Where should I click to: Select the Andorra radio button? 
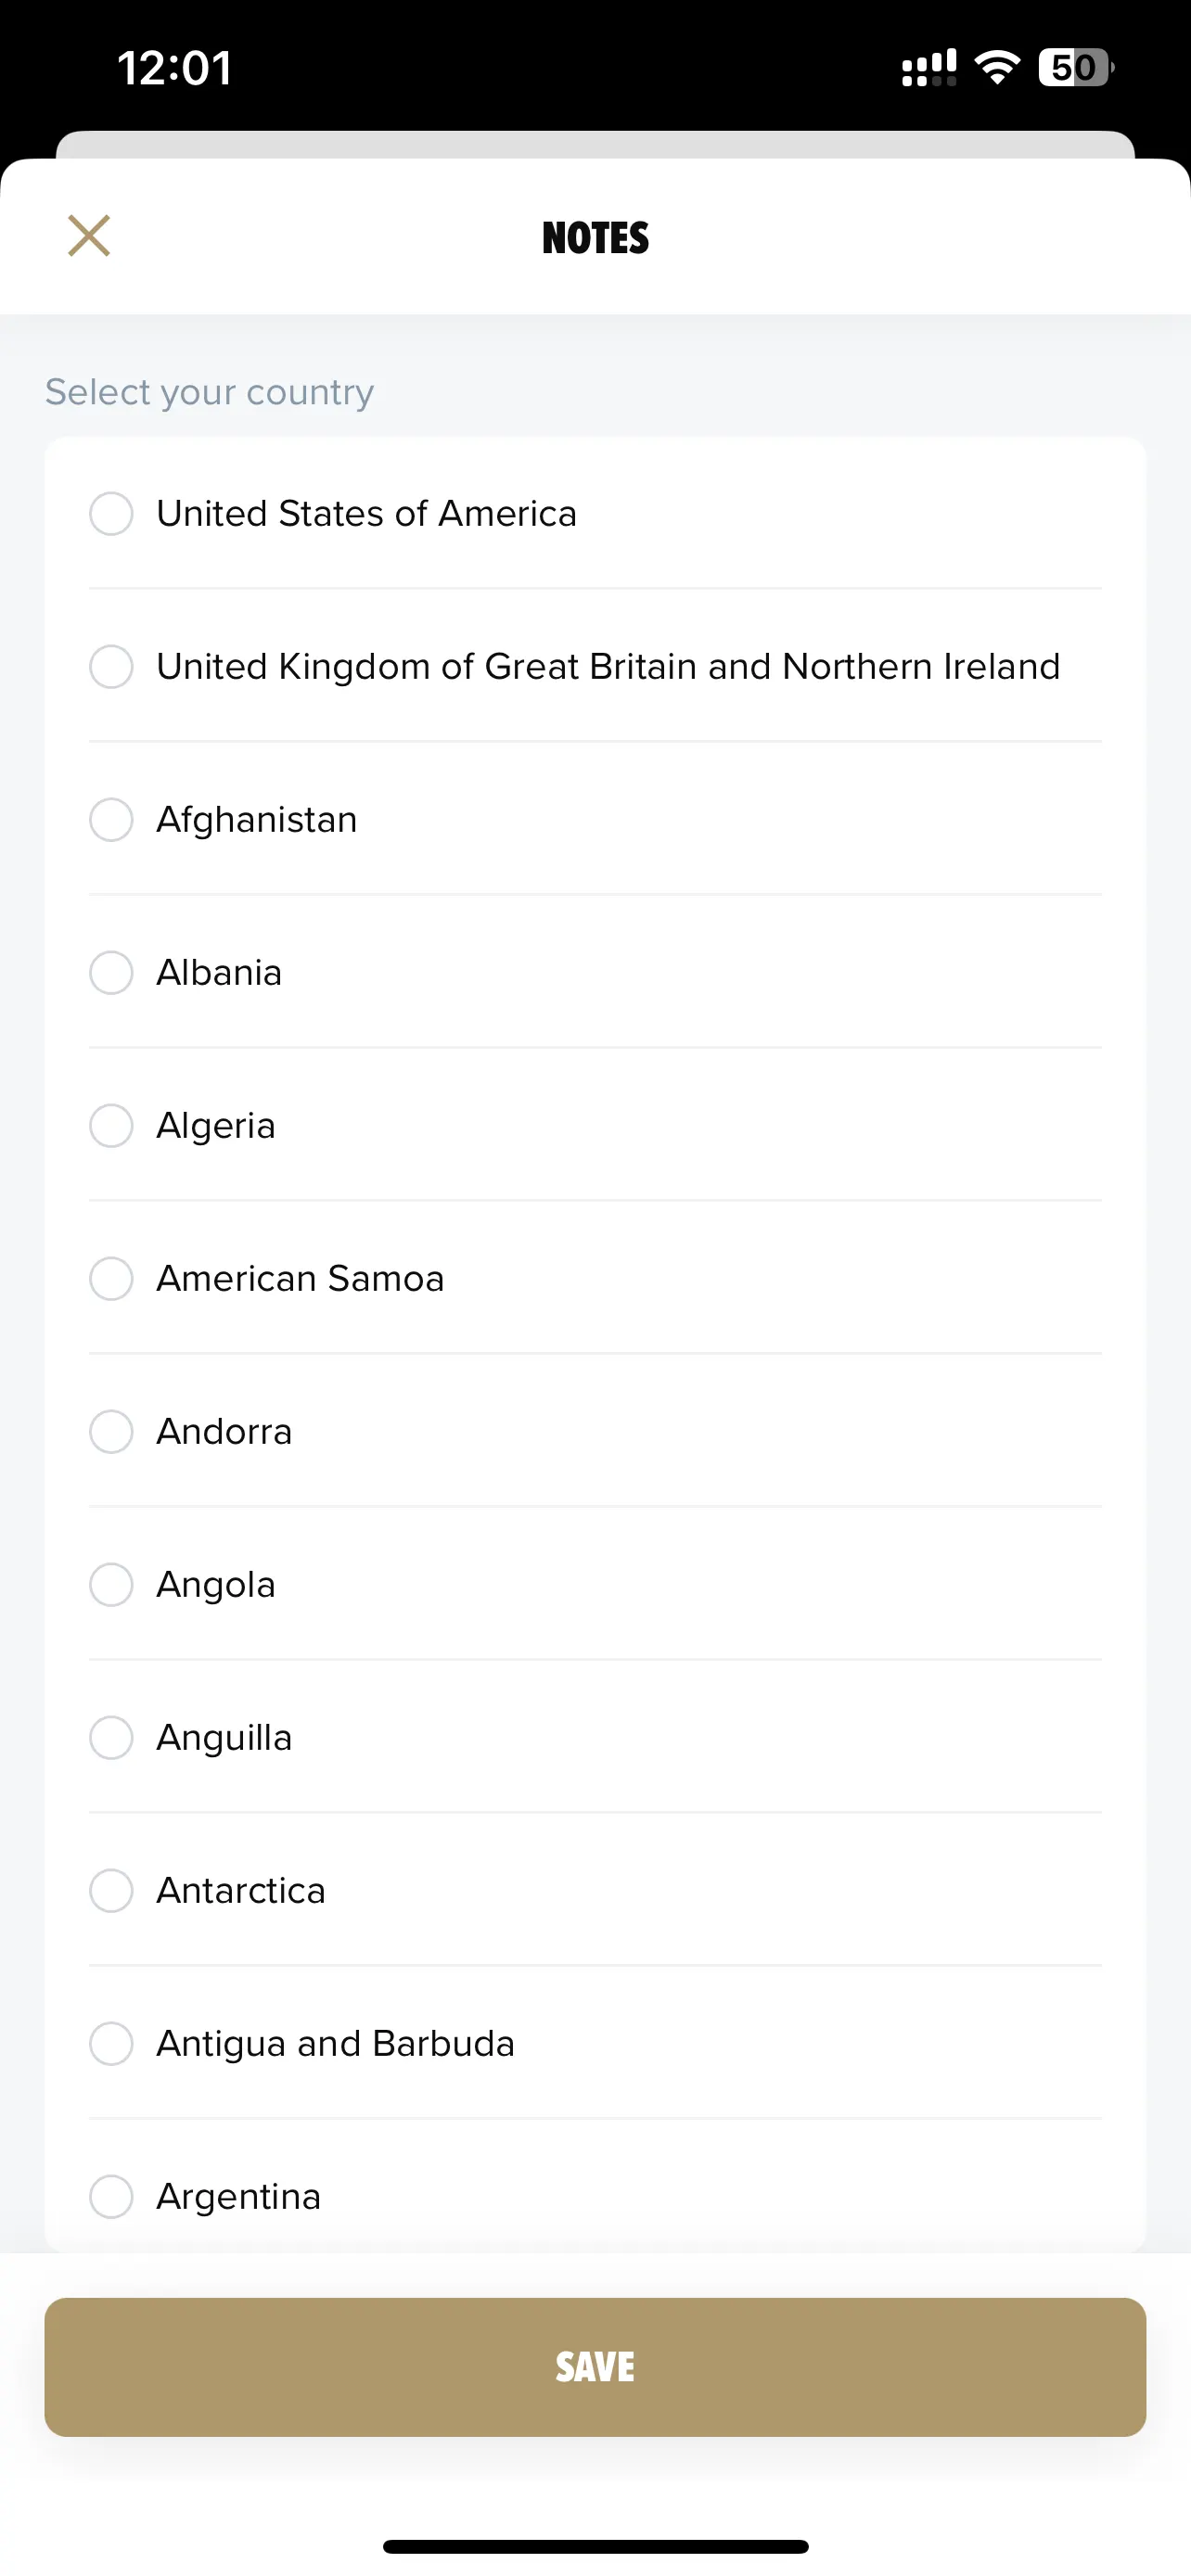tap(111, 1431)
